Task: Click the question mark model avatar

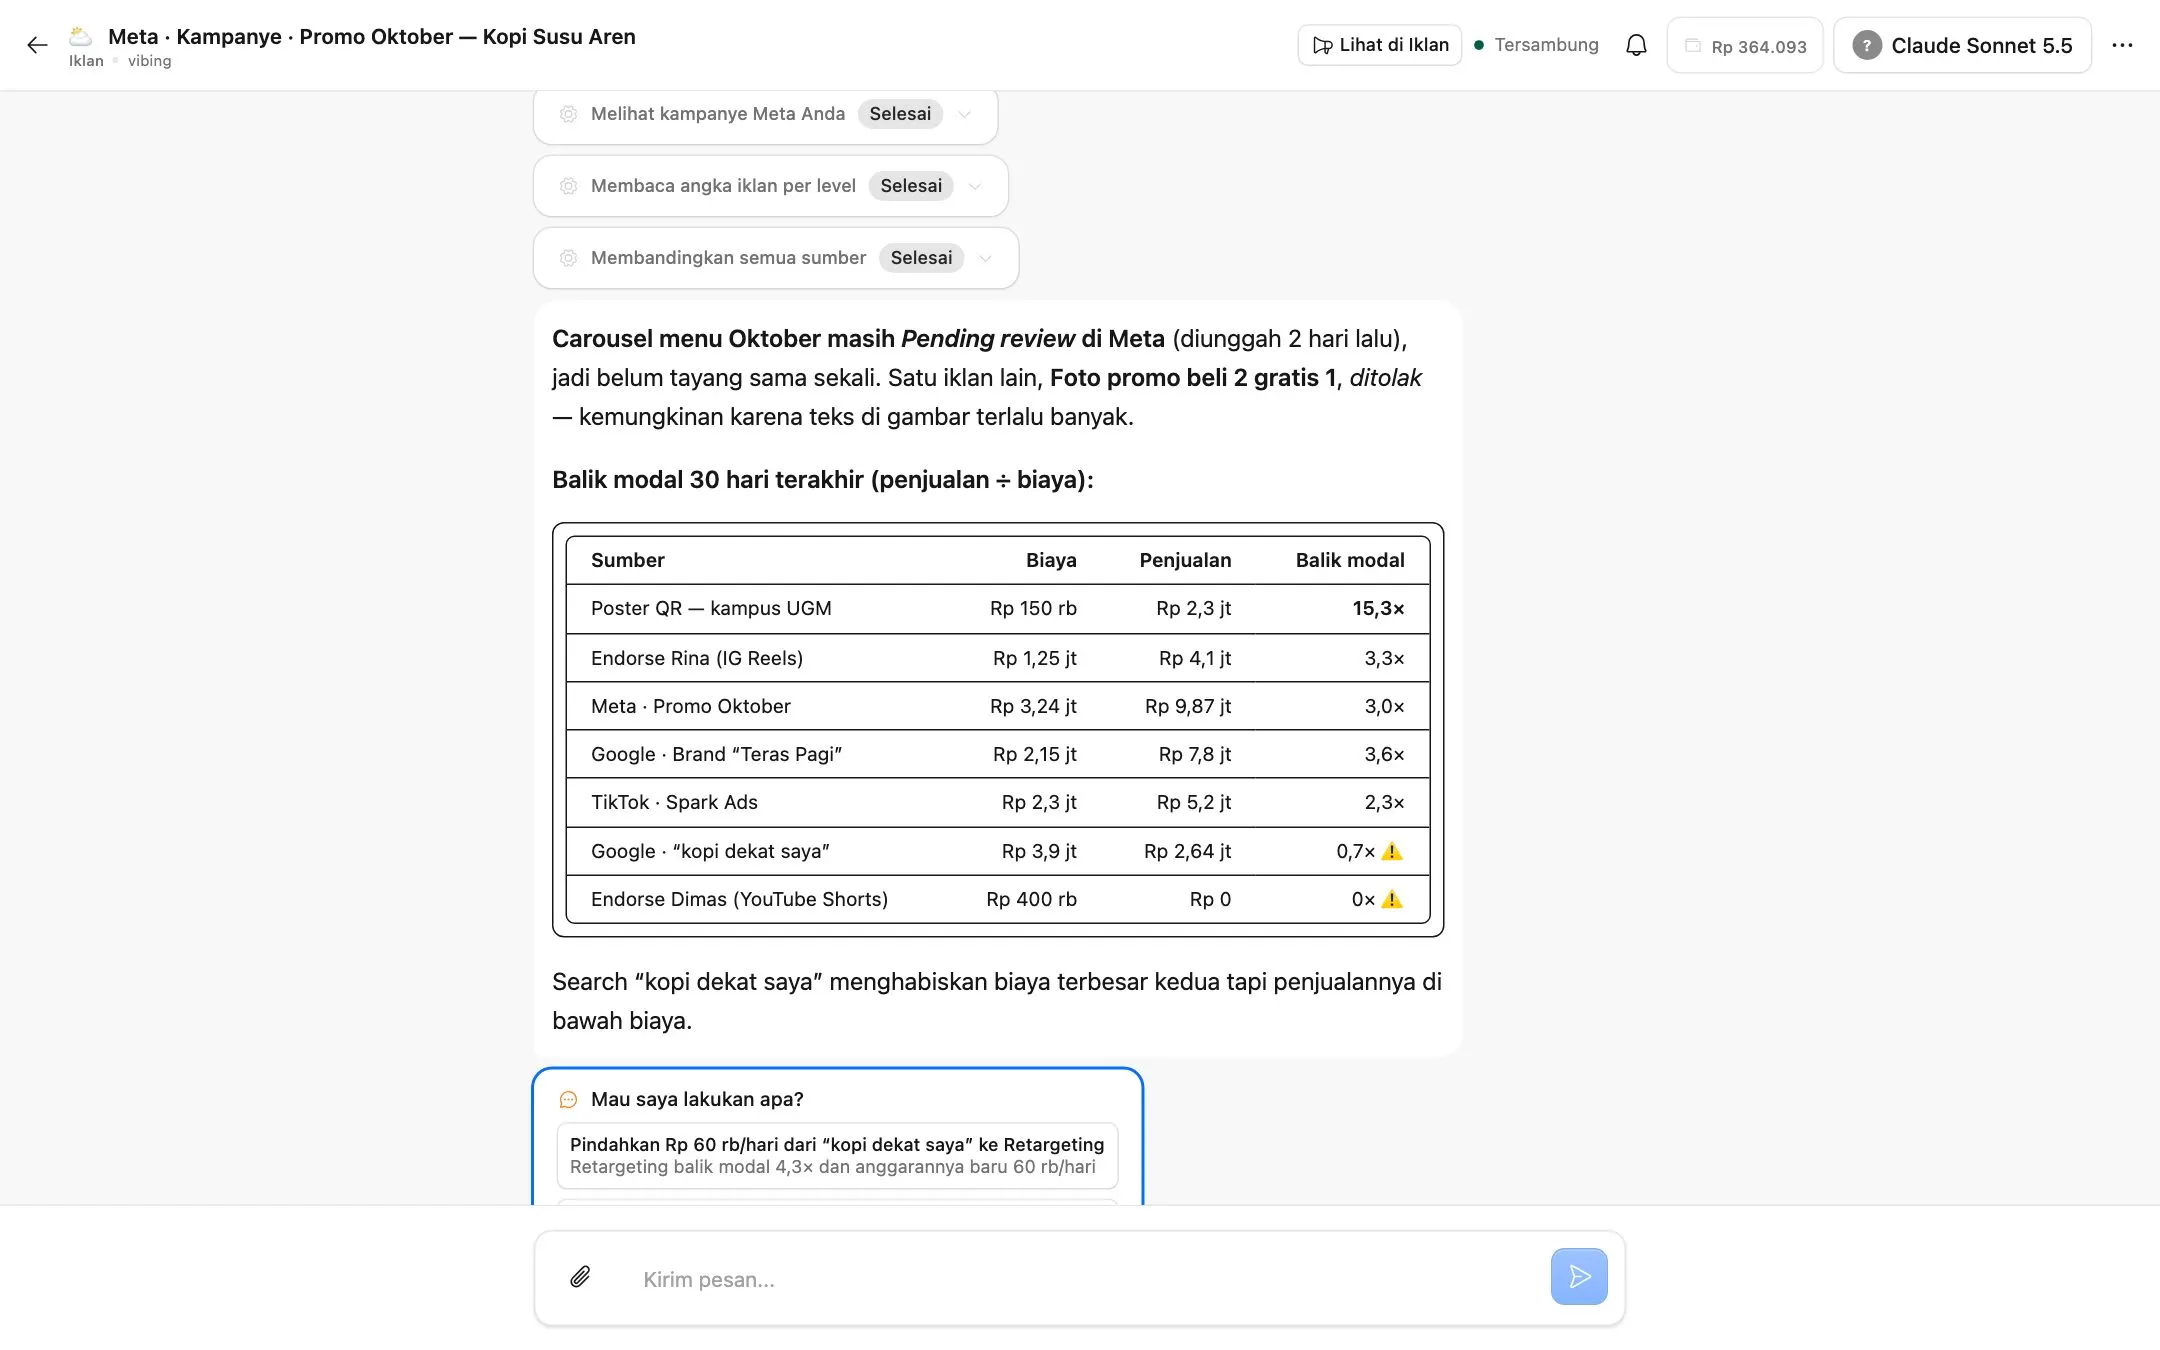Action: (x=1866, y=45)
